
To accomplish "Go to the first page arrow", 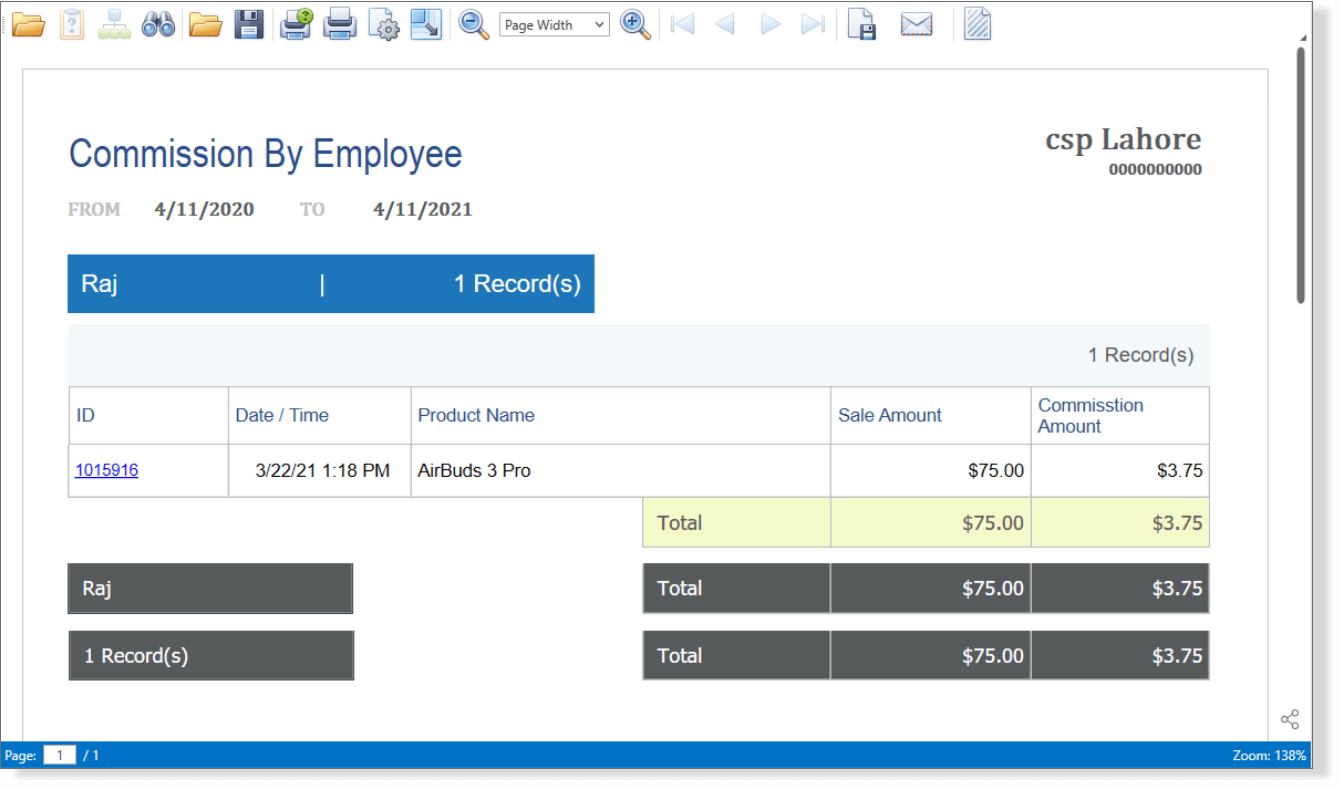I will pyautogui.click(x=683, y=24).
